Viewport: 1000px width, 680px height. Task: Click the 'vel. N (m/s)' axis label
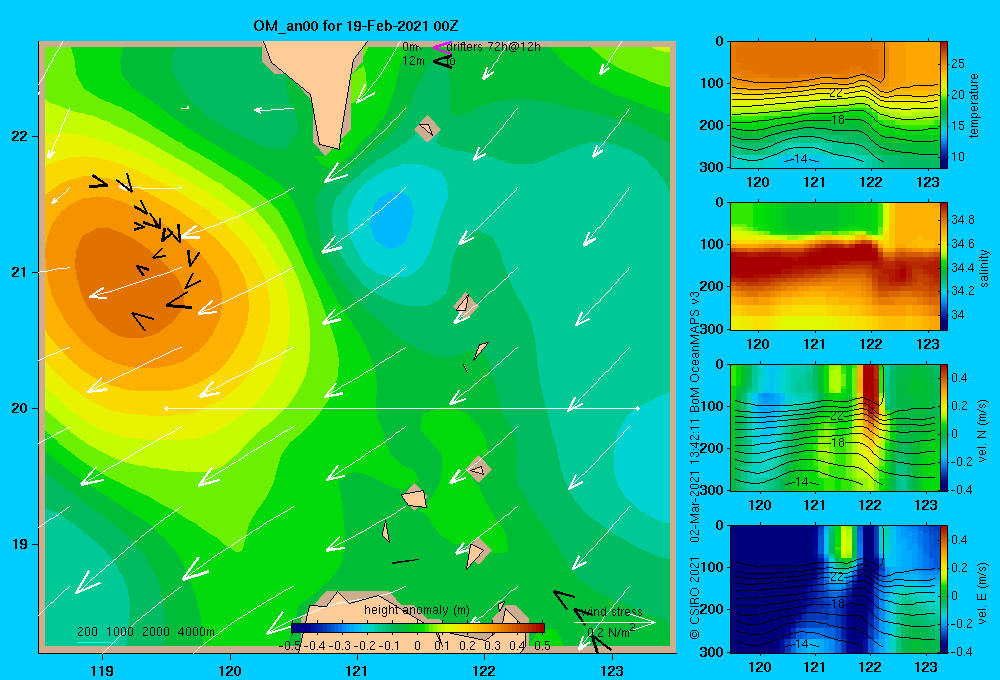coord(982,431)
